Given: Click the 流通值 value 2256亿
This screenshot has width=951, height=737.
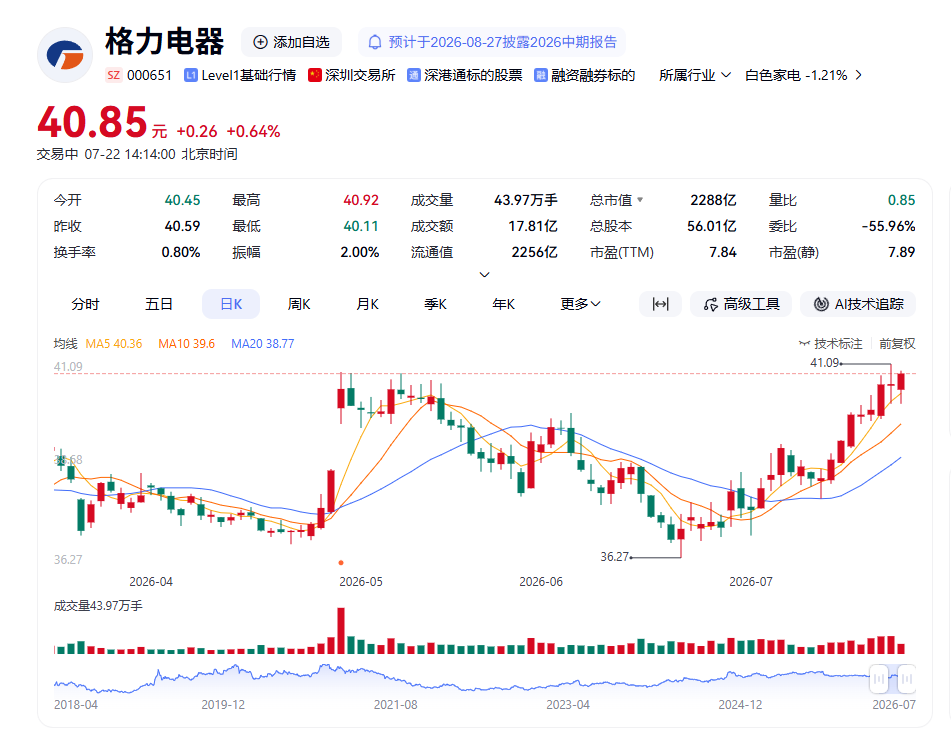Looking at the screenshot, I should (x=534, y=252).
